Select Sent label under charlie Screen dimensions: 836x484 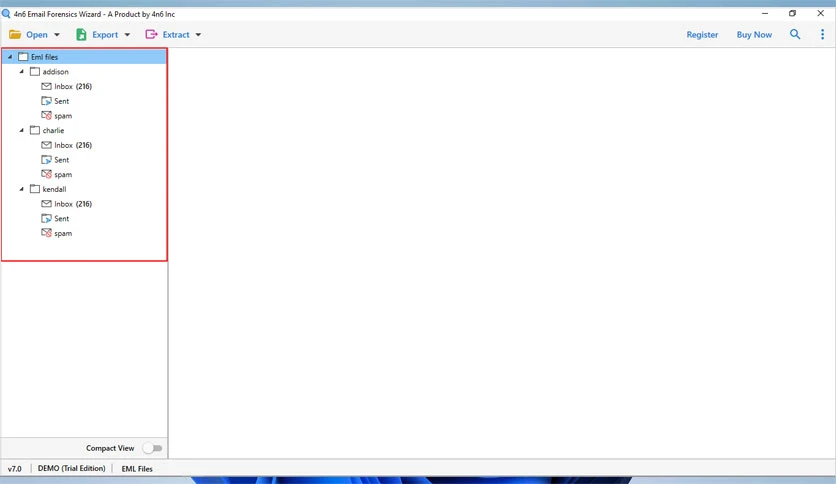[x=61, y=159]
